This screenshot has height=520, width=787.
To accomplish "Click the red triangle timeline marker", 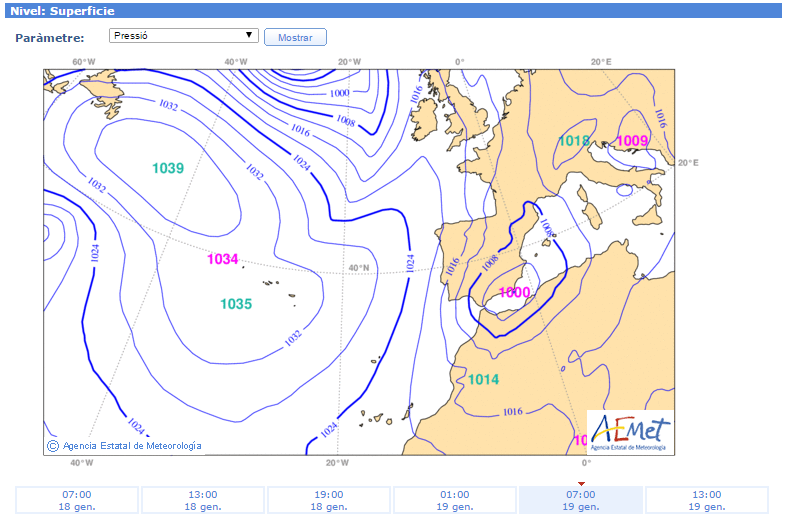I will pyautogui.click(x=581, y=484).
